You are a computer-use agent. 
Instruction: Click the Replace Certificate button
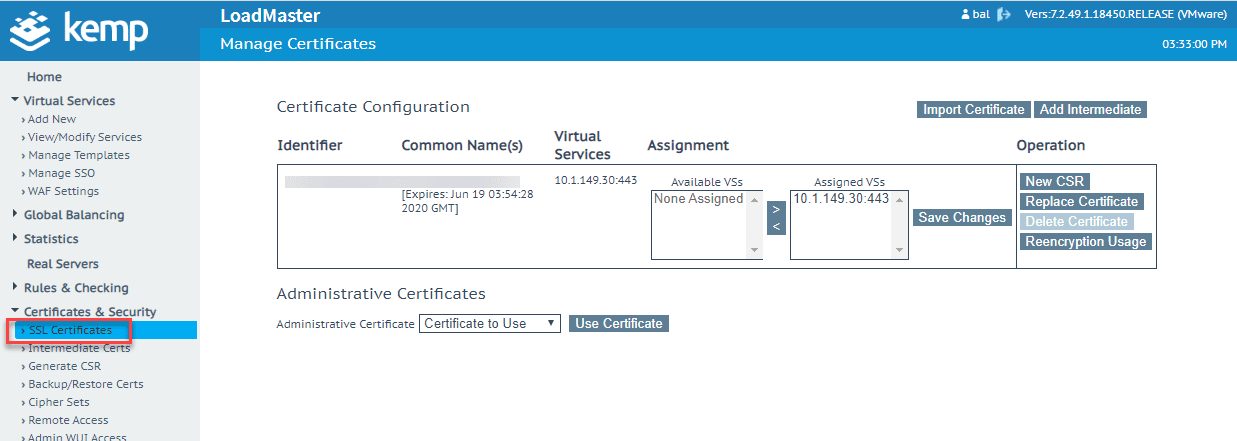[1082, 202]
